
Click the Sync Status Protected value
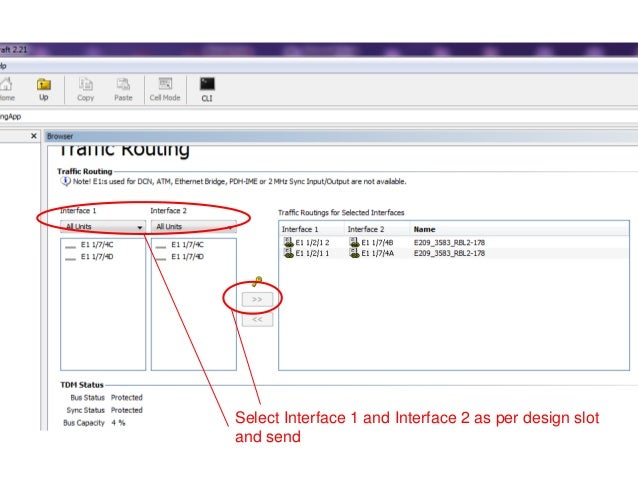pyautogui.click(x=127, y=410)
